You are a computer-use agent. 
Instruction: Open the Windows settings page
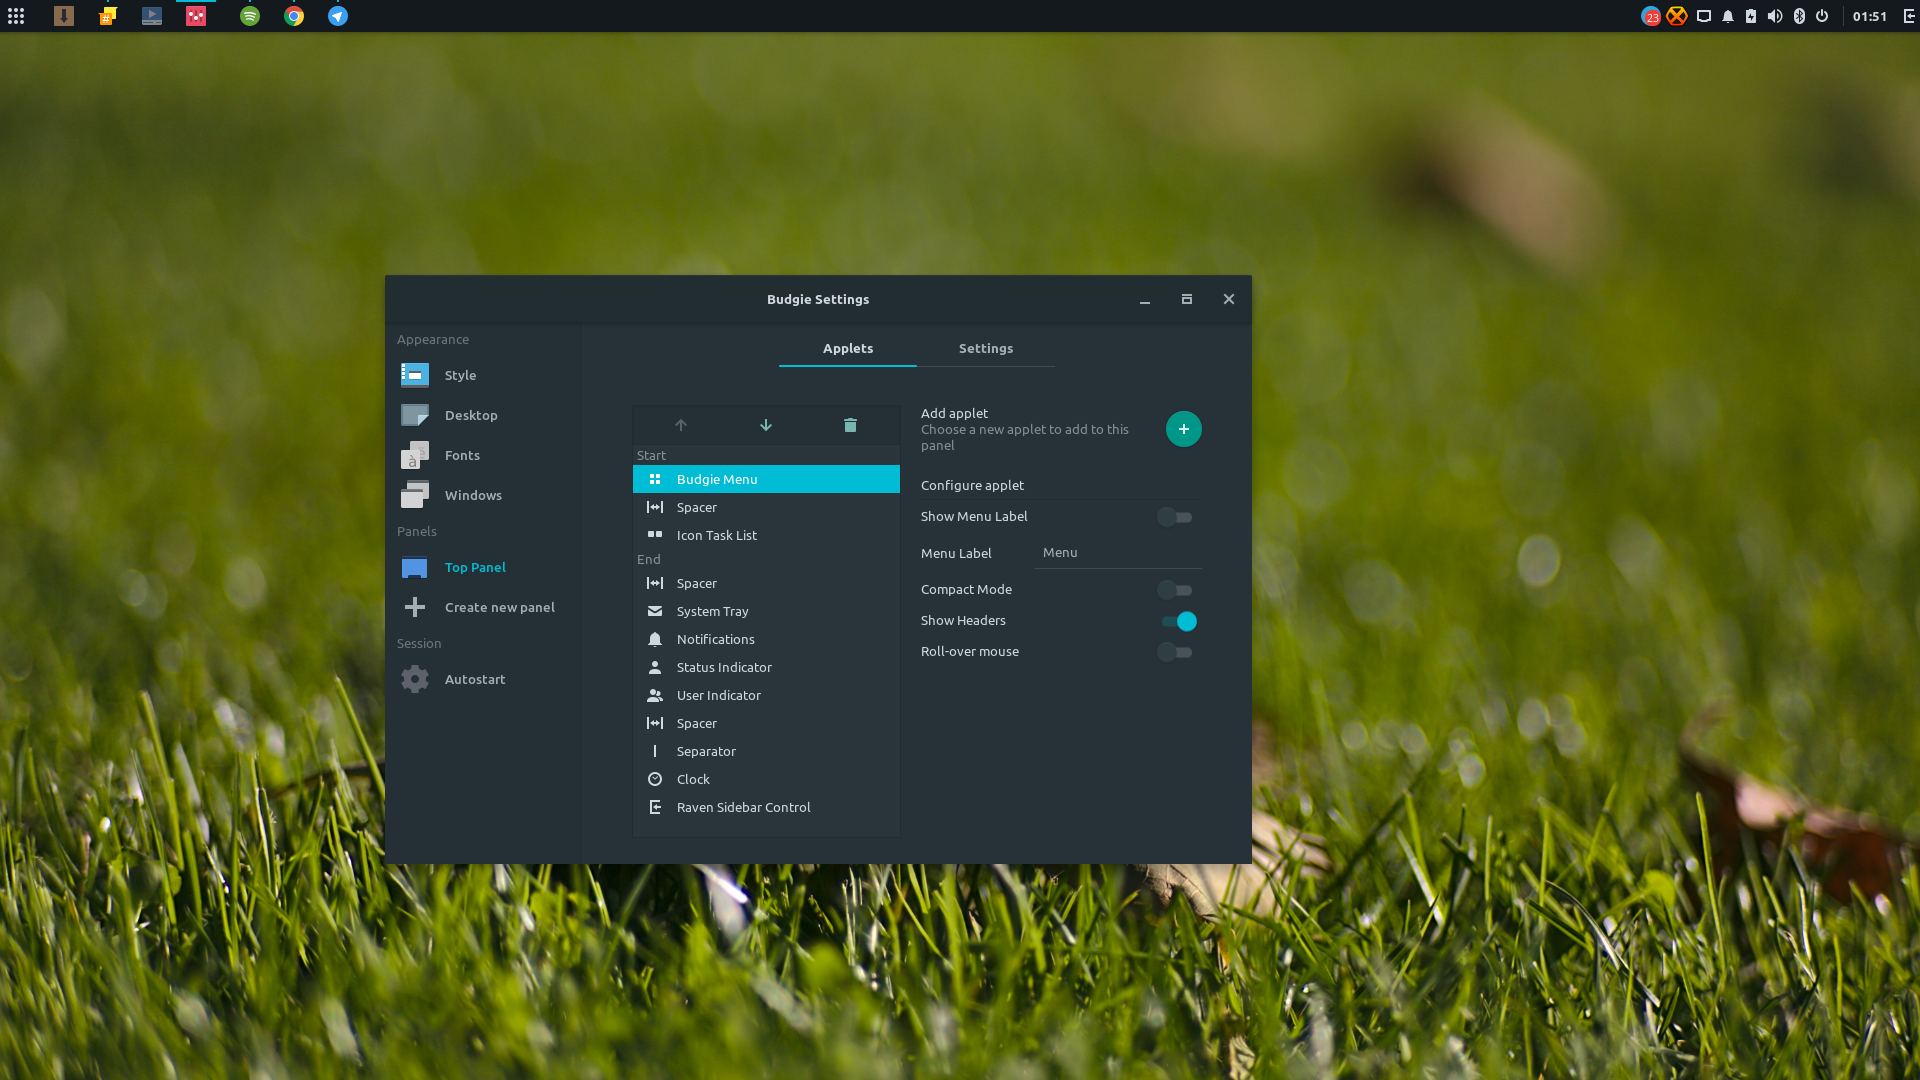click(482, 495)
